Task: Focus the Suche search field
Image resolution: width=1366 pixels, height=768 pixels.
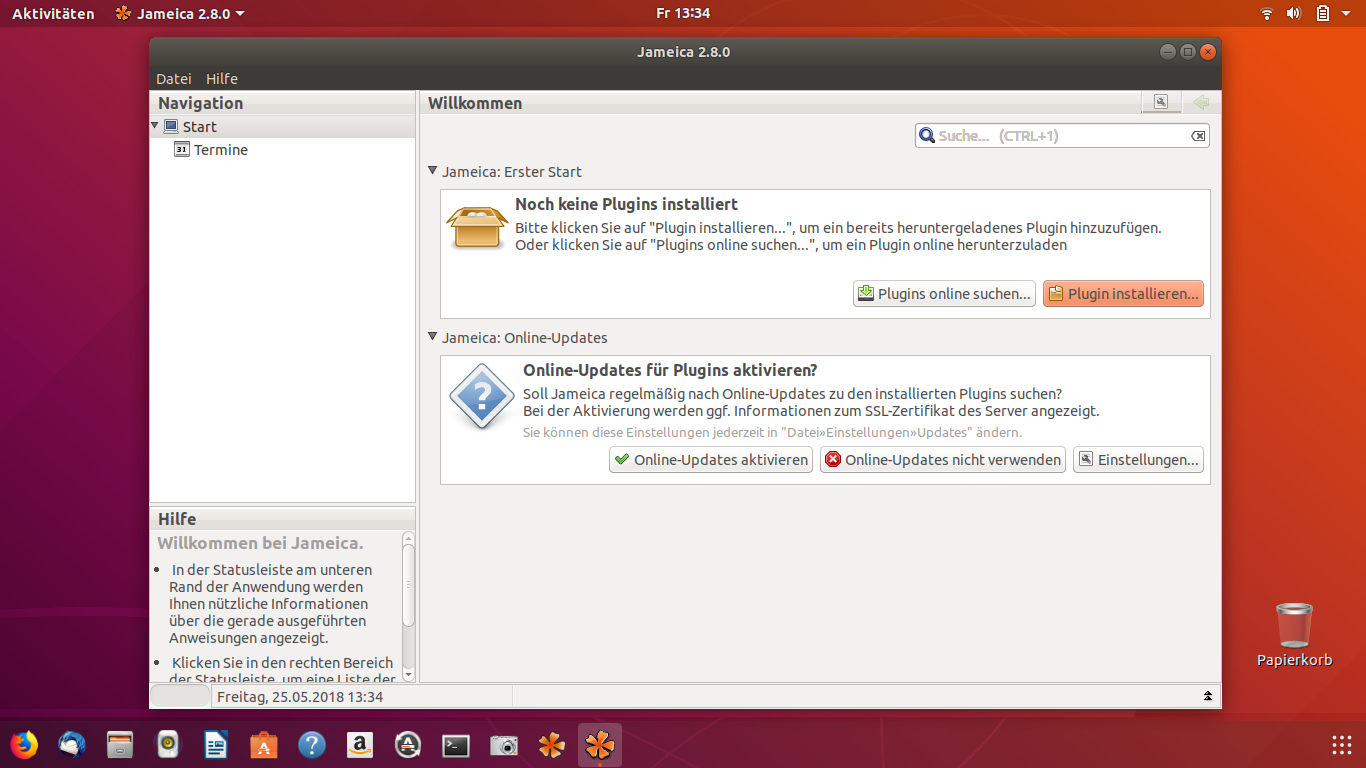Action: pos(1062,135)
